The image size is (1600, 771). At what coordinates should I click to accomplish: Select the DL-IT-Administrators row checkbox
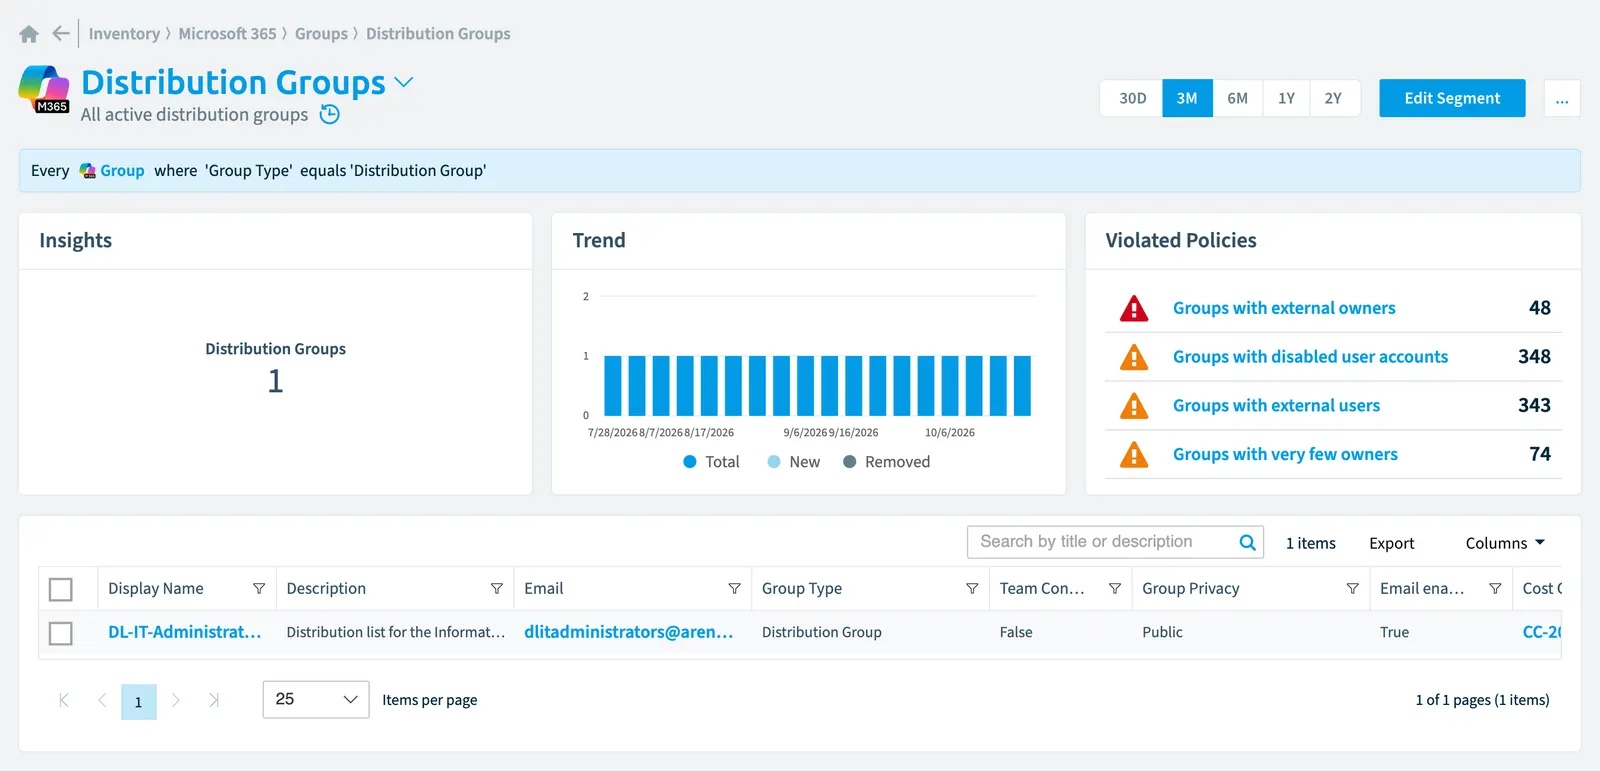(x=61, y=633)
